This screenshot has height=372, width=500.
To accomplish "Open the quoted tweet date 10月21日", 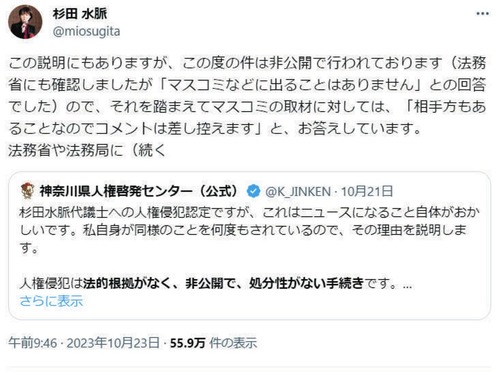I will tap(367, 192).
